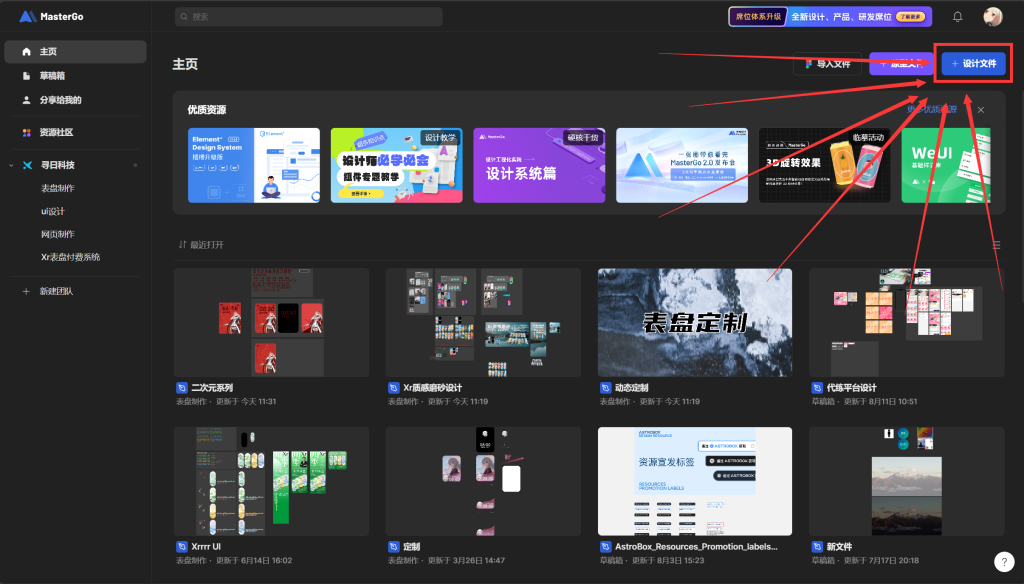Focus the 搜索 search field

[308, 17]
